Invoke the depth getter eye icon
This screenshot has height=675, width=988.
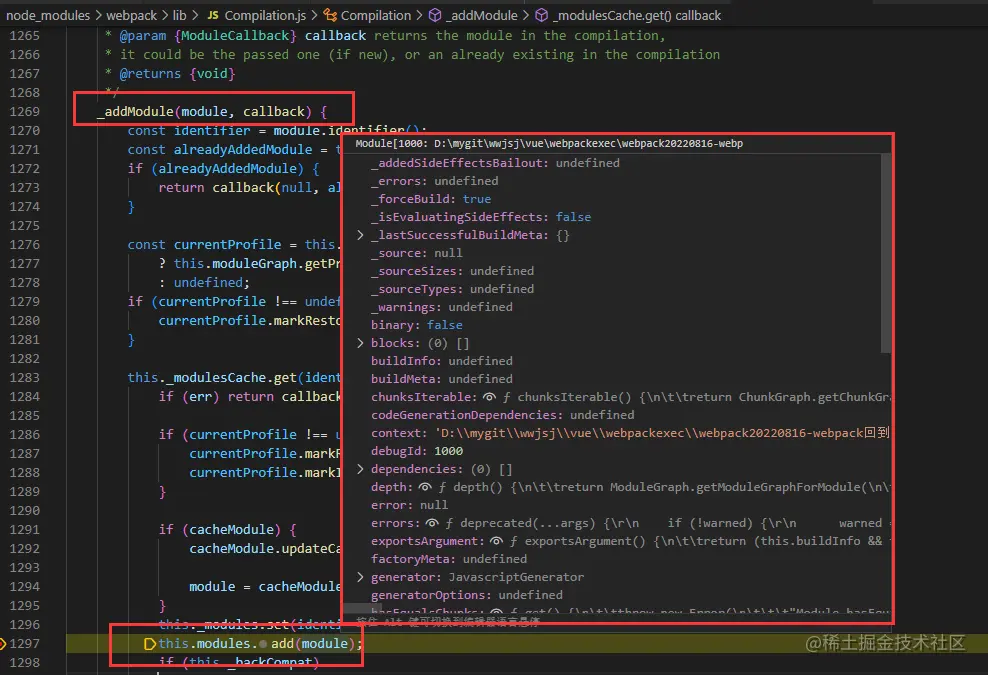(425, 487)
